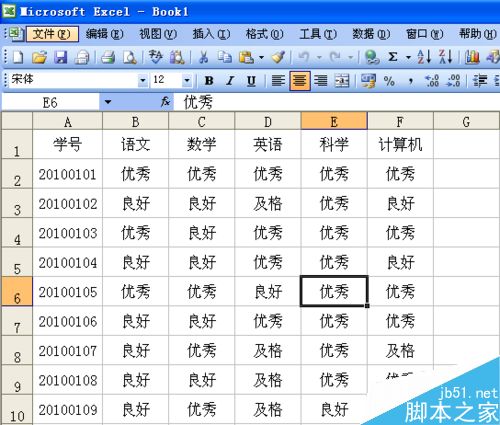Open the AutoSum dropdown arrow
Image resolution: width=500 pixels, height=425 pixels.
[x=408, y=58]
